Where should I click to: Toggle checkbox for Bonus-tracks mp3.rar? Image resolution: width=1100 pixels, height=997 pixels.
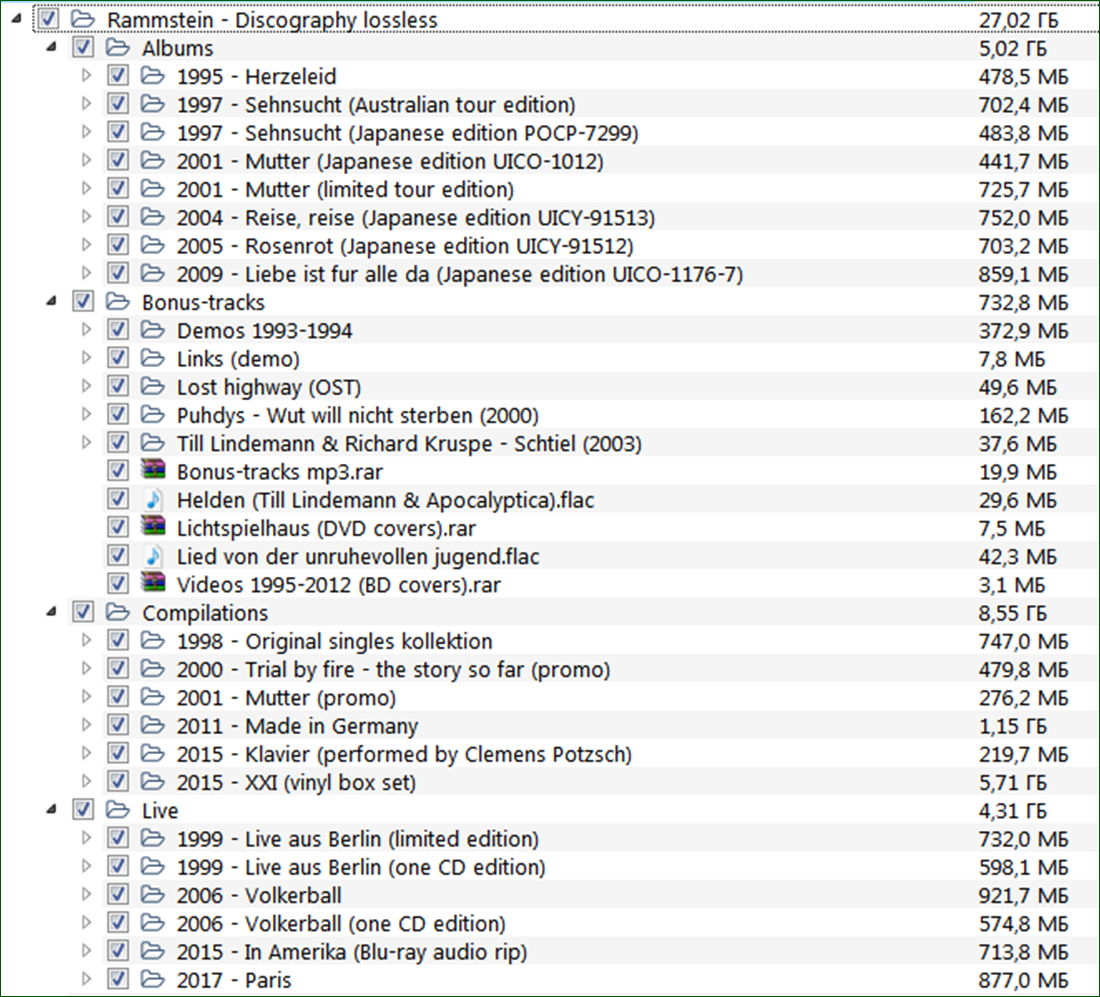(x=118, y=471)
